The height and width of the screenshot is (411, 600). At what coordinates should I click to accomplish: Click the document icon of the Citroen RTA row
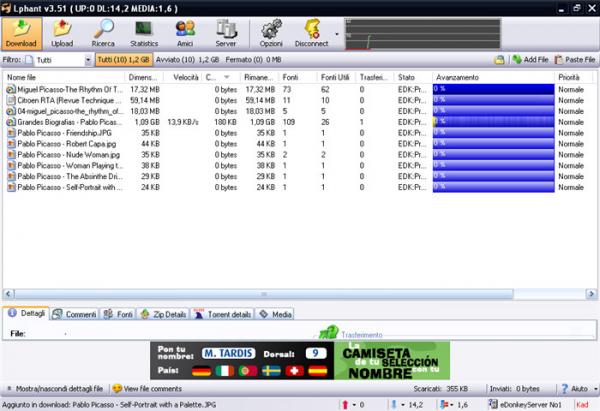point(11,100)
